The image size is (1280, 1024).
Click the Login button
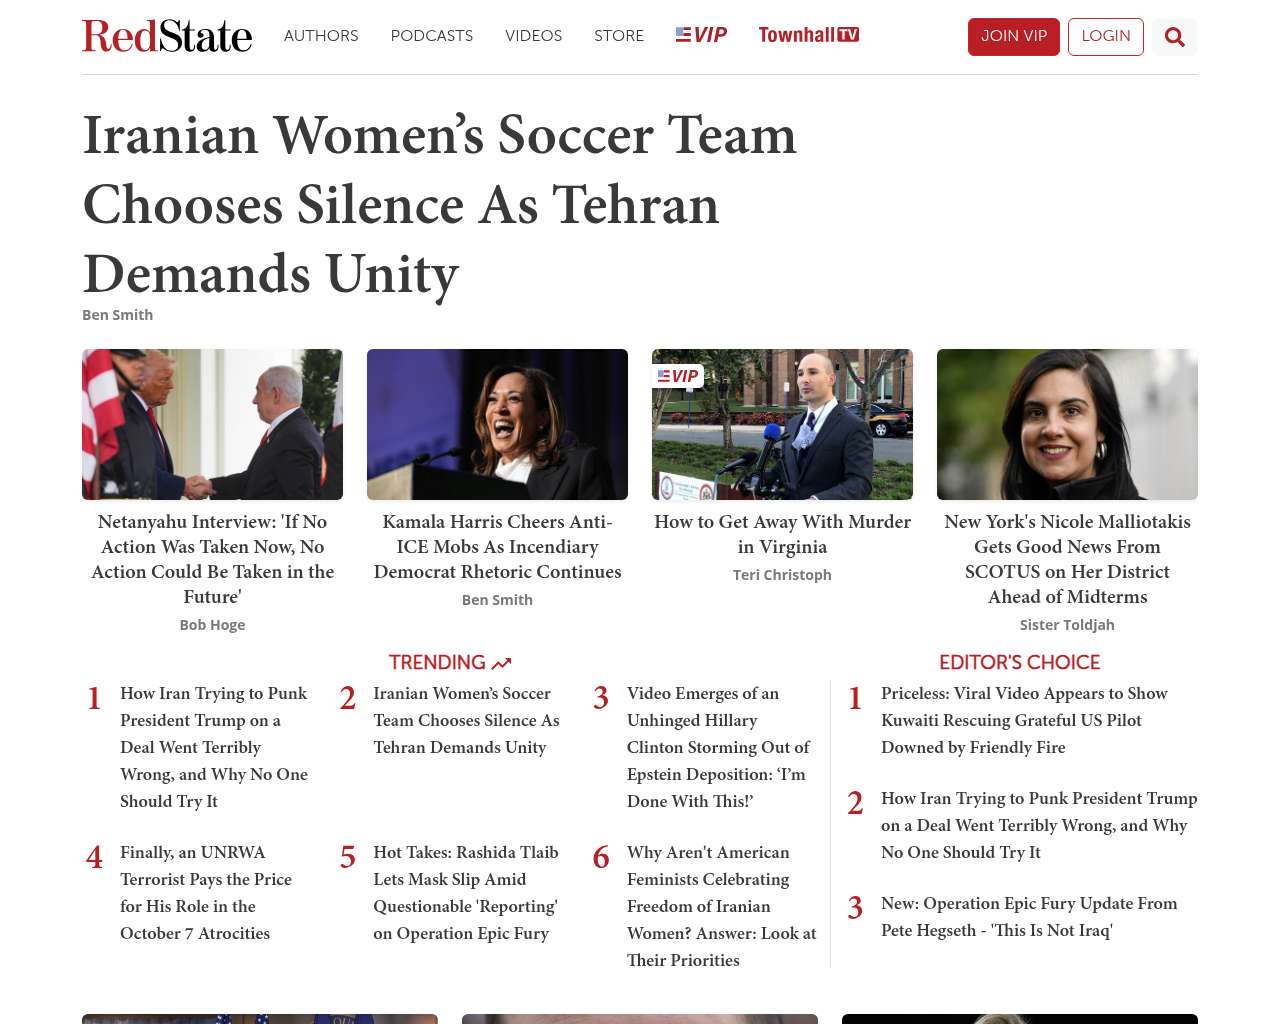[1105, 36]
